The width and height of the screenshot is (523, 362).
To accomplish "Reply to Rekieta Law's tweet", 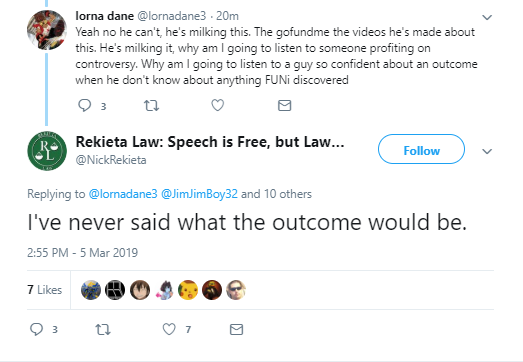I will click(x=37, y=329).
